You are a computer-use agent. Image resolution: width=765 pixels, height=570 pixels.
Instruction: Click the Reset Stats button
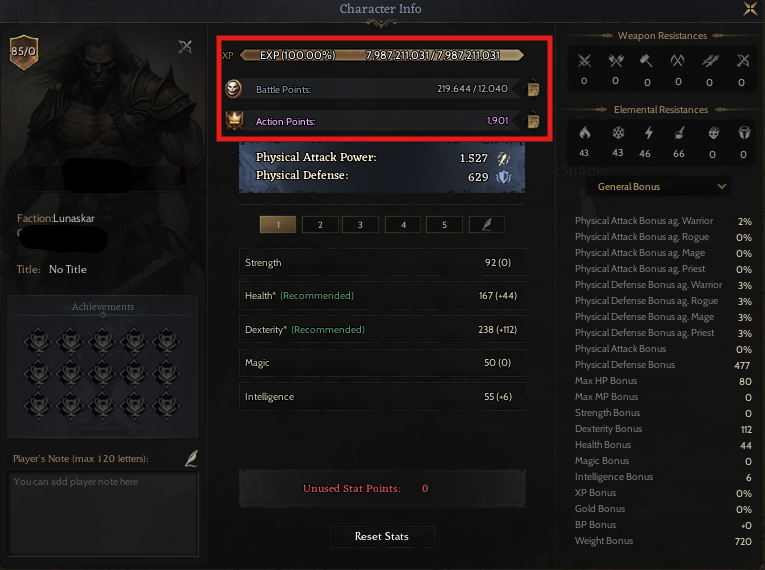382,536
